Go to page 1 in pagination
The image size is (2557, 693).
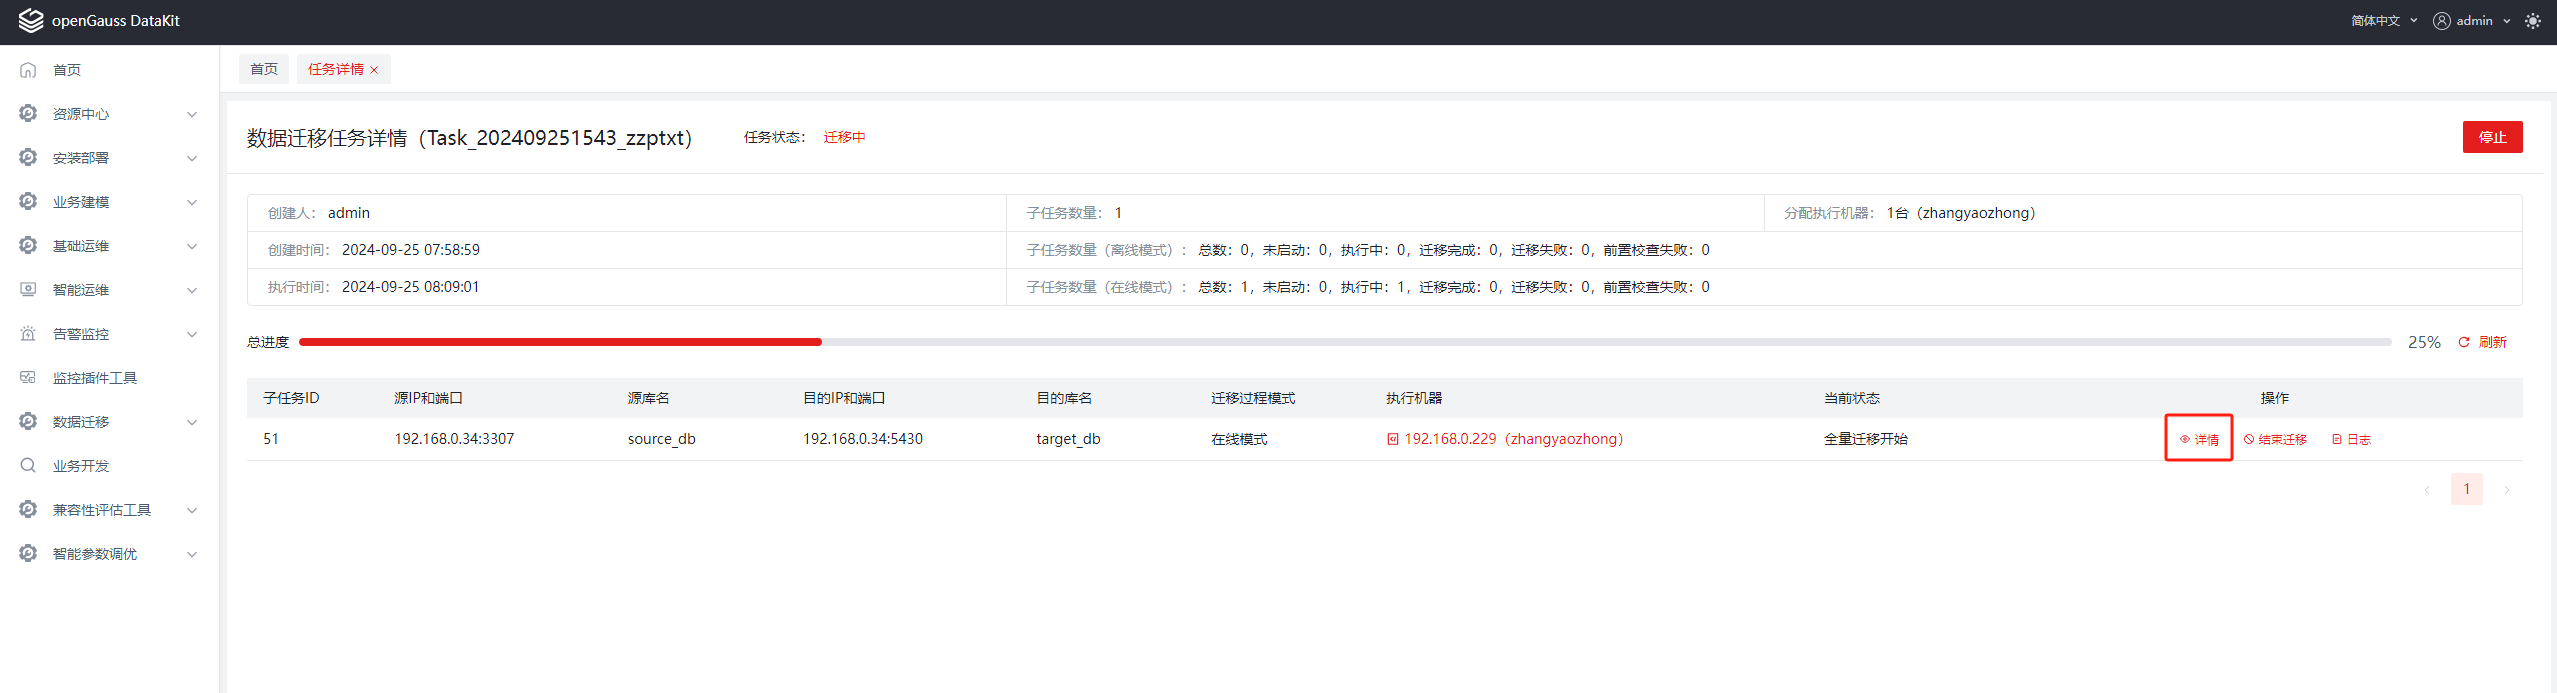pyautogui.click(x=2466, y=489)
